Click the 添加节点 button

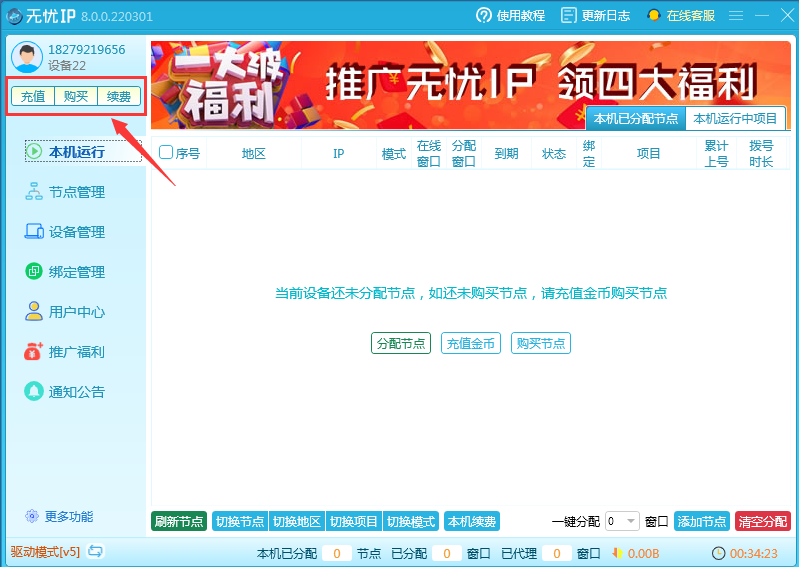pyautogui.click(x=702, y=521)
